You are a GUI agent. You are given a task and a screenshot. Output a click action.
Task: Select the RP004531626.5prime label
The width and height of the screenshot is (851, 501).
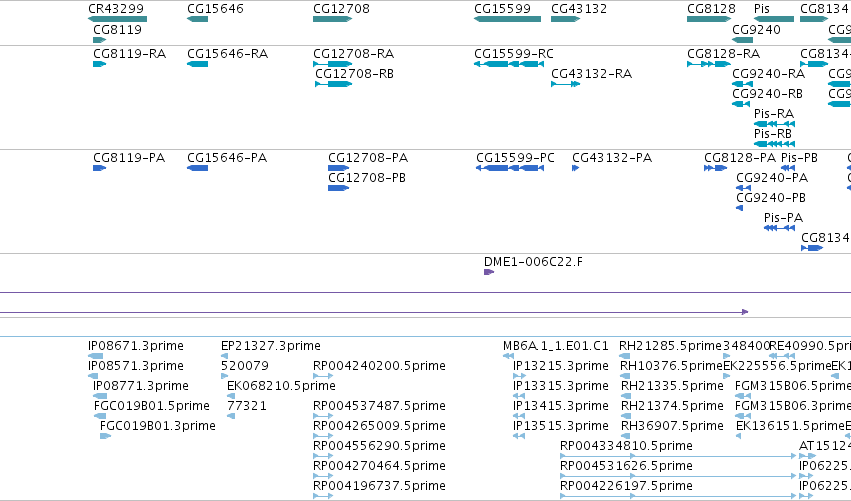click(626, 466)
